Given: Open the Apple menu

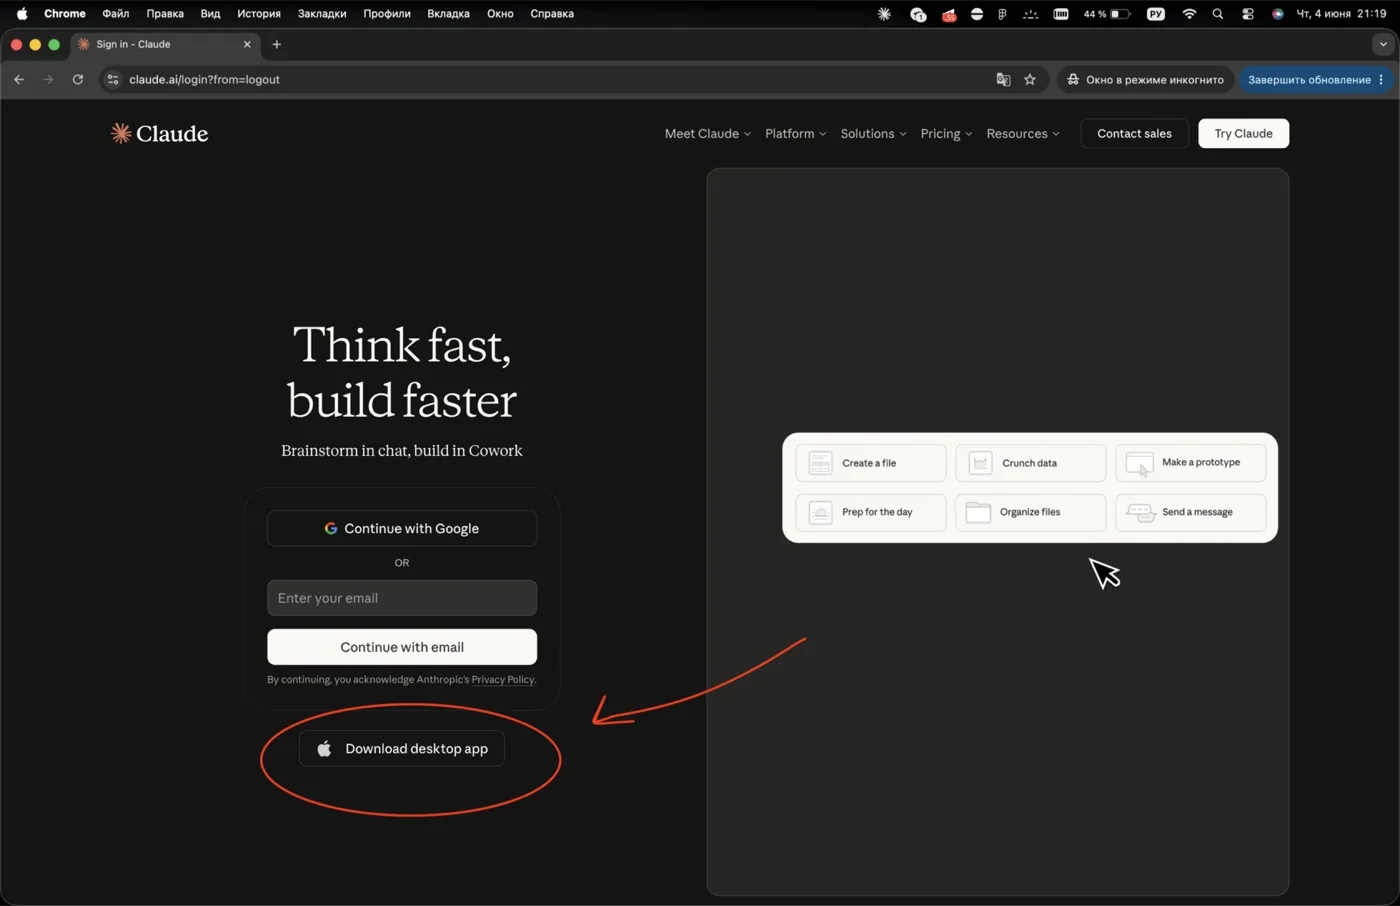Looking at the screenshot, I should [x=22, y=14].
